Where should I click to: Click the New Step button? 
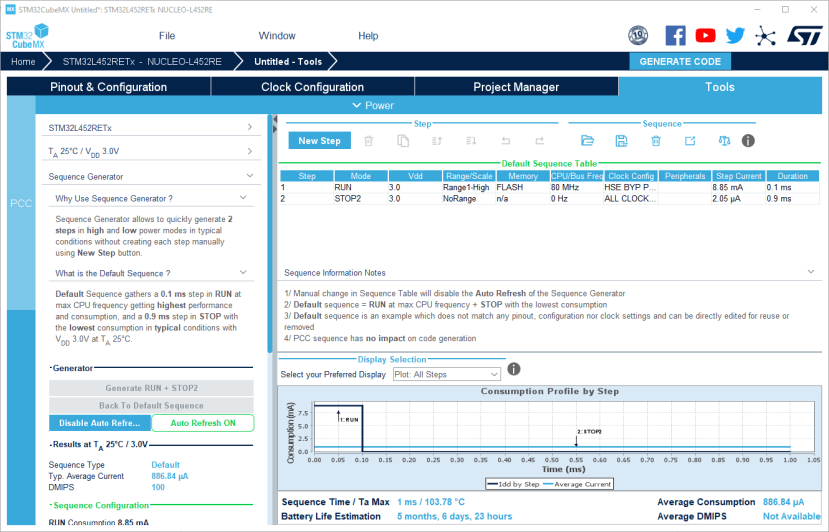tap(319, 141)
